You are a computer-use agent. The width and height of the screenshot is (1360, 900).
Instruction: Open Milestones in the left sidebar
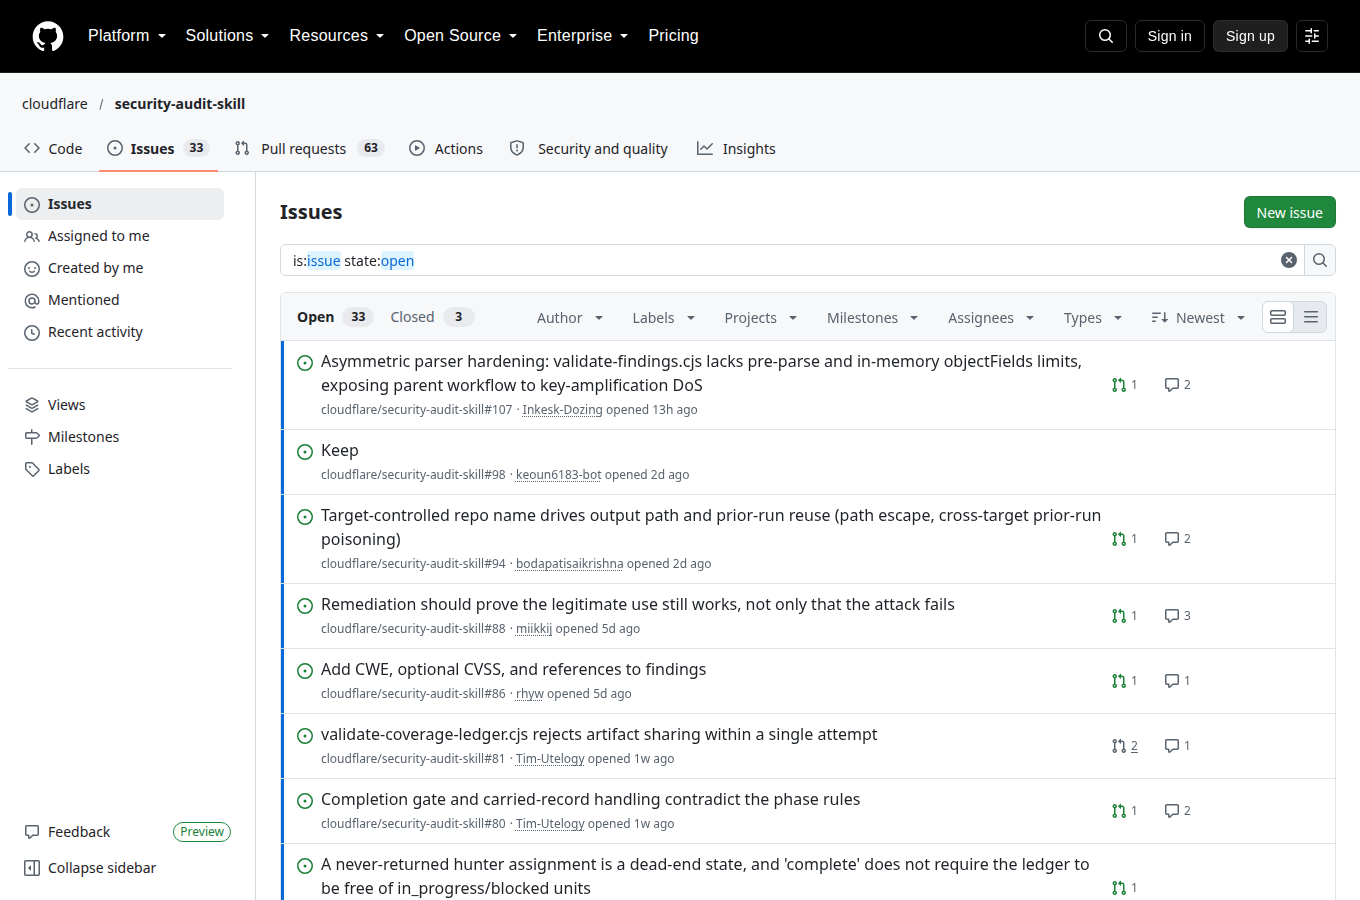point(120,437)
